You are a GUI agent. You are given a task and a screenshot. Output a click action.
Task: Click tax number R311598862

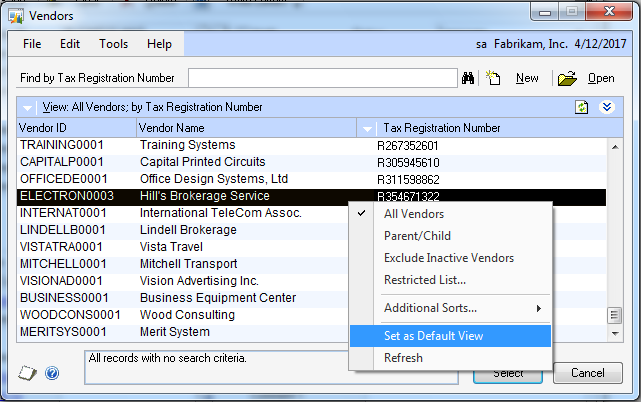click(x=408, y=180)
